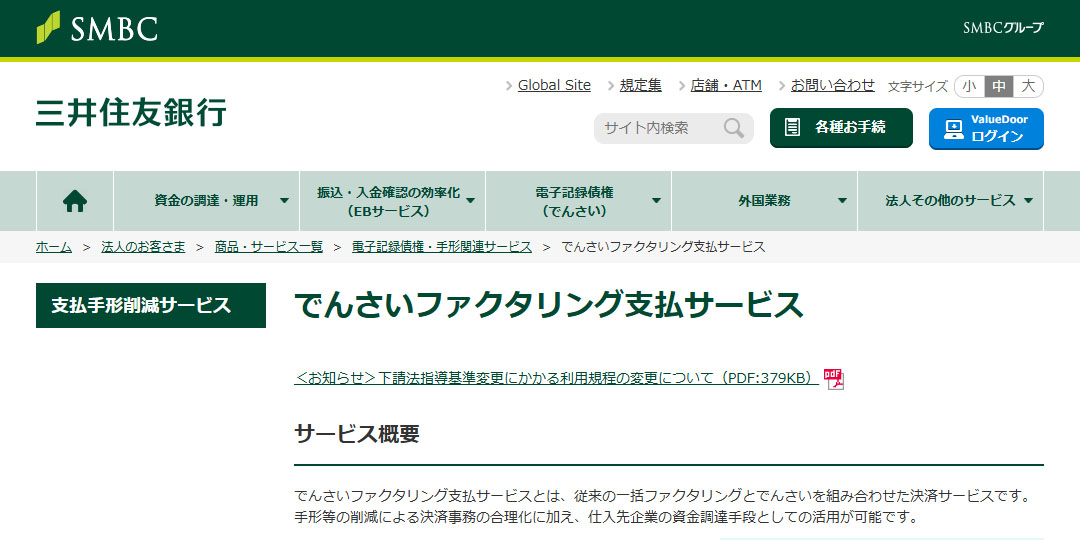Viewport: 1080px width, 540px height.
Task: Click the ValueDoor computer icon
Action: 954,129
